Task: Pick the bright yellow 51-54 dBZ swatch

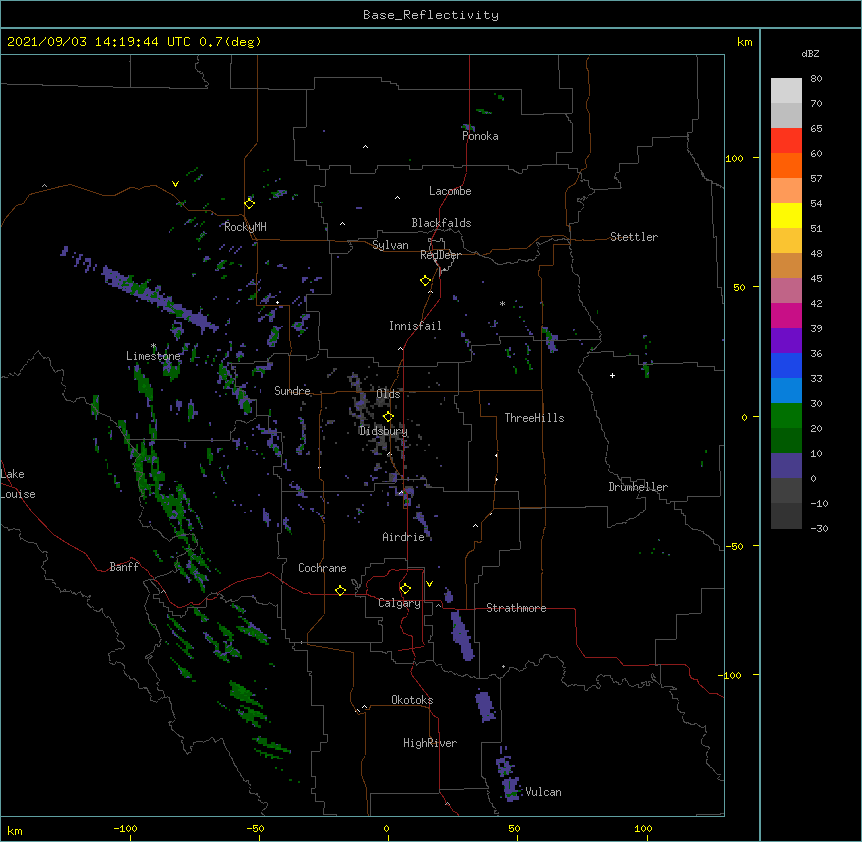Action: [786, 215]
